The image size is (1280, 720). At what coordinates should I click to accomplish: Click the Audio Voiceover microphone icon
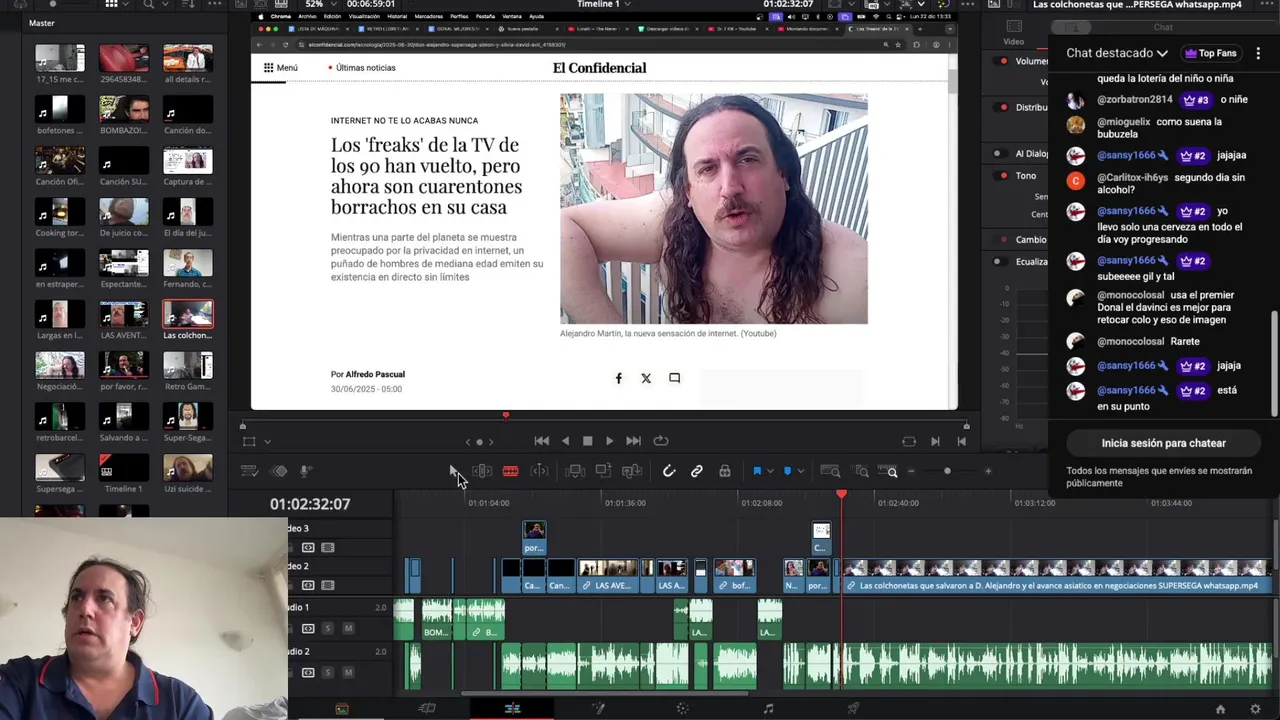[306, 471]
